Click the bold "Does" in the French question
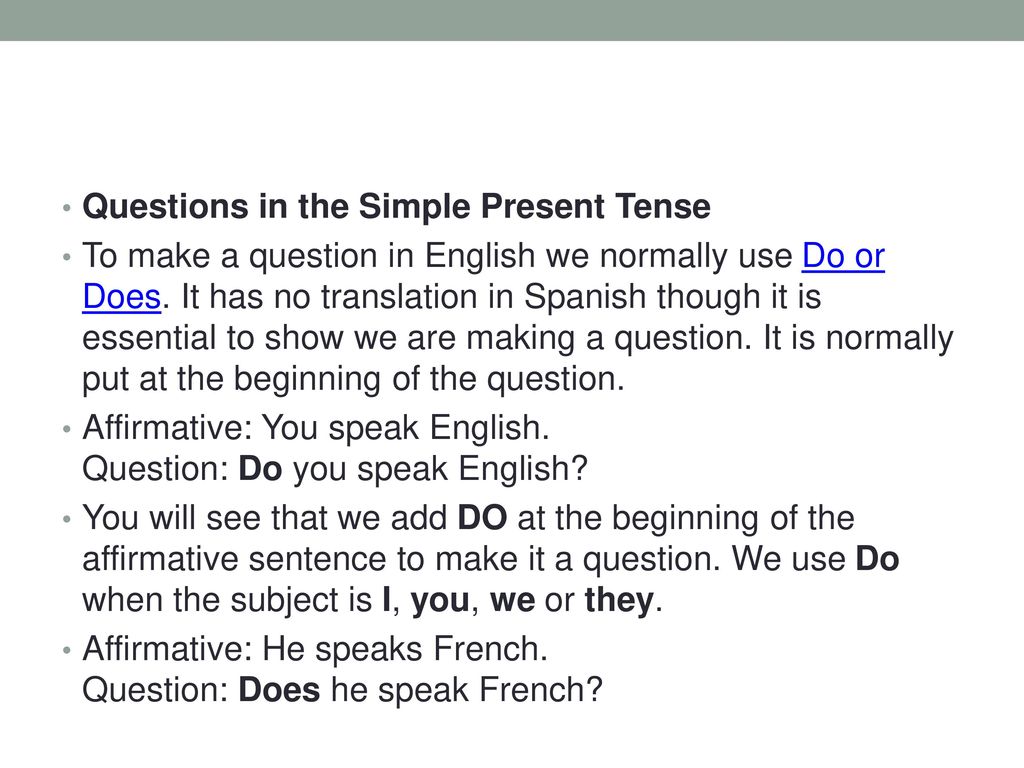Screen dimensions: 1024x768 click(280, 690)
